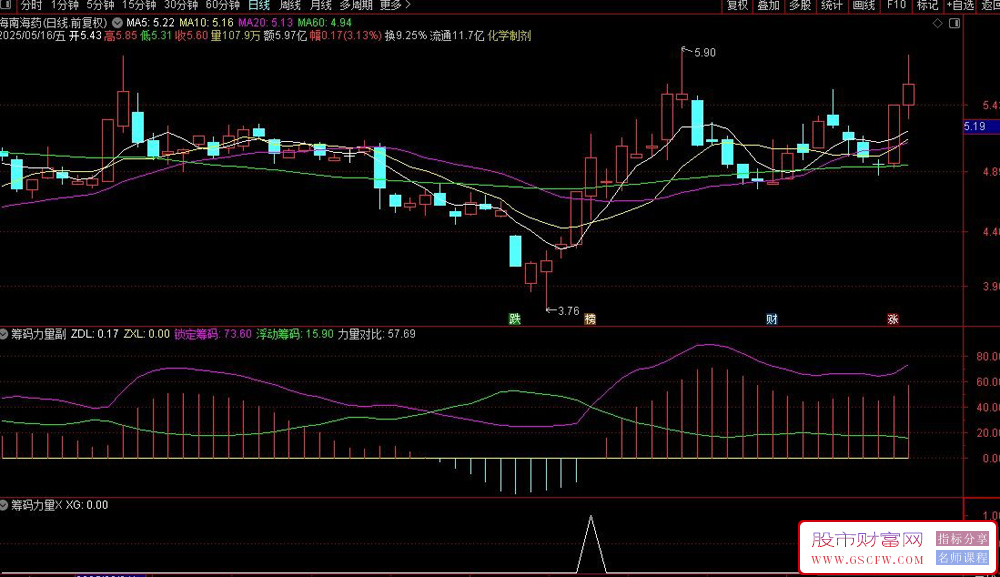Click the XG signal spike in bottom panel
This screenshot has height=577, width=1000.
click(x=591, y=543)
